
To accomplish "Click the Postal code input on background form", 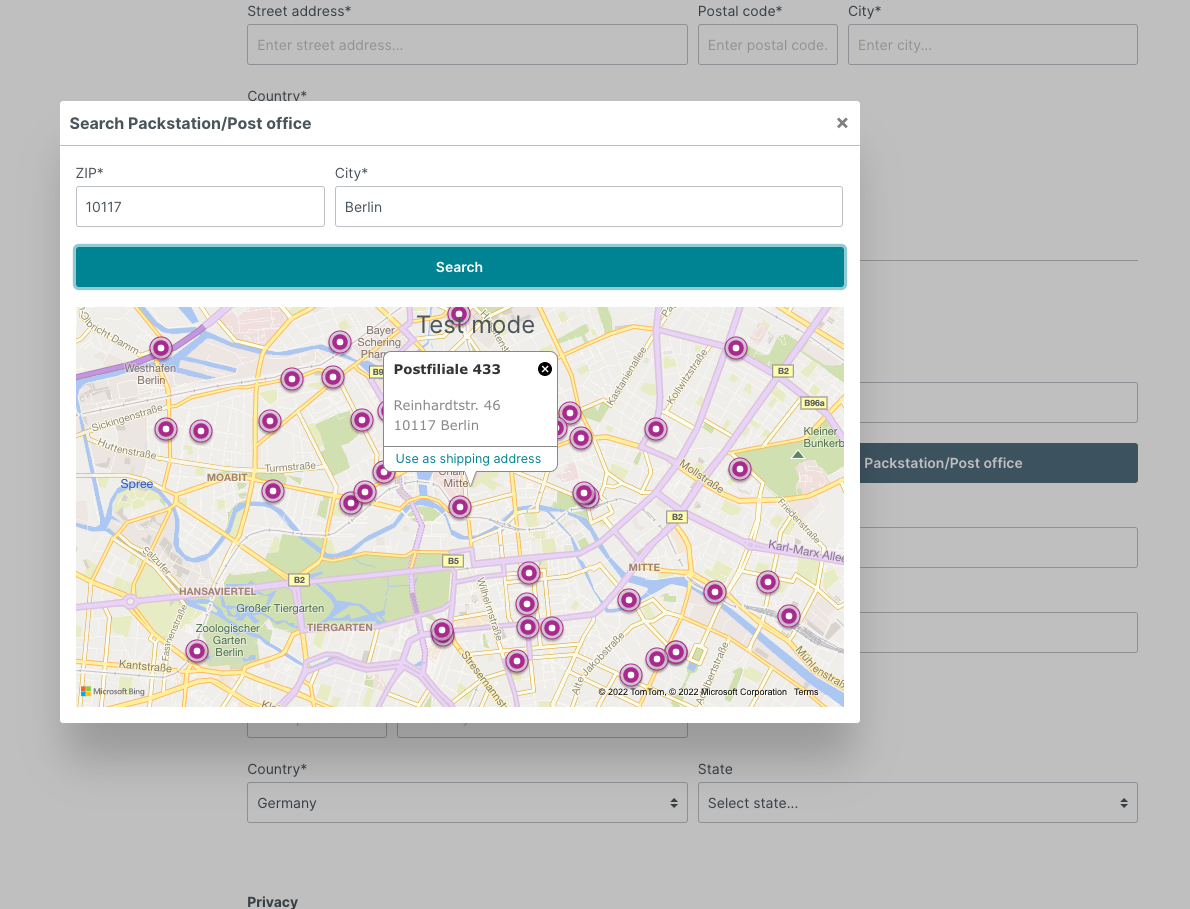I will [768, 45].
